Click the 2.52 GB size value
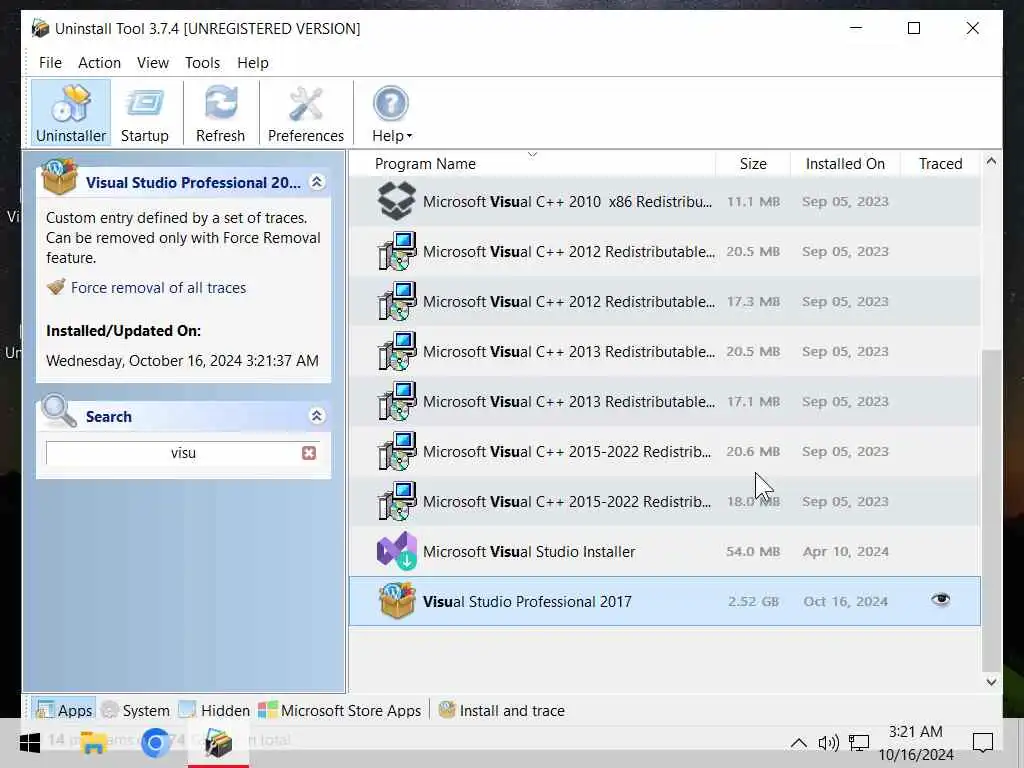The width and height of the screenshot is (1024, 768). tap(753, 601)
